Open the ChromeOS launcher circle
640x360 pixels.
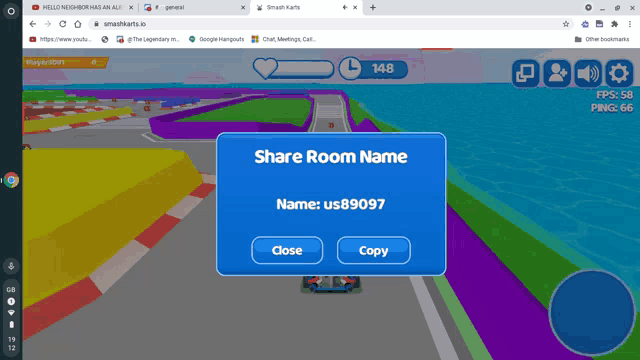[x=11, y=11]
